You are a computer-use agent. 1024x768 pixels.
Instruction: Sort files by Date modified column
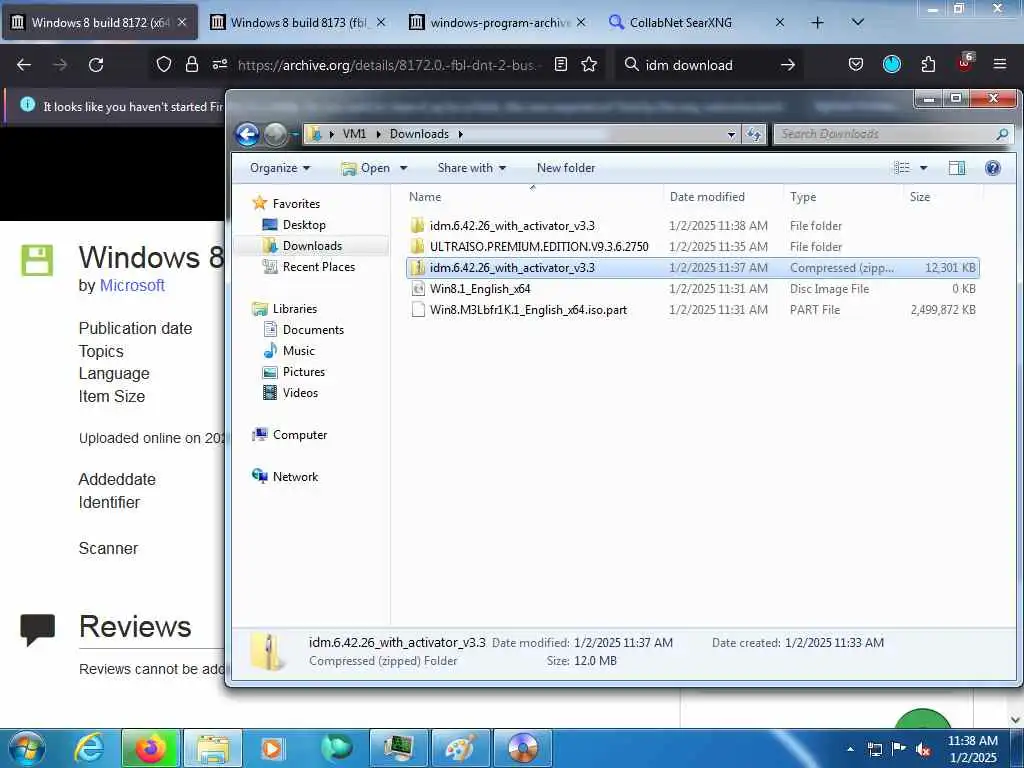723,197
